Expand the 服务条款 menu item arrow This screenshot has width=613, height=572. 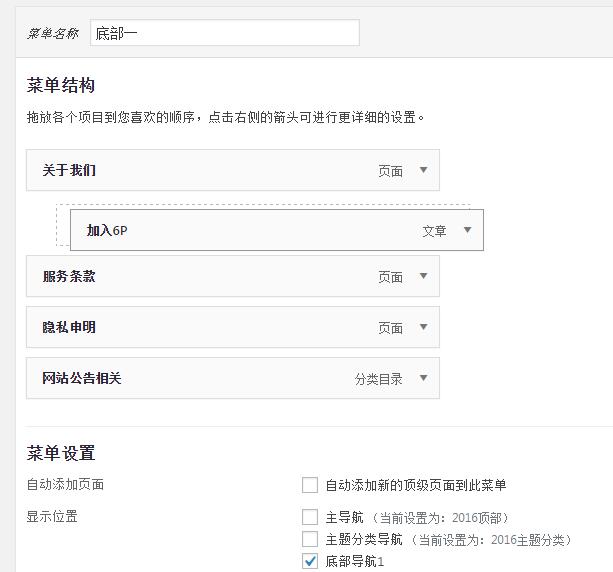click(423, 276)
